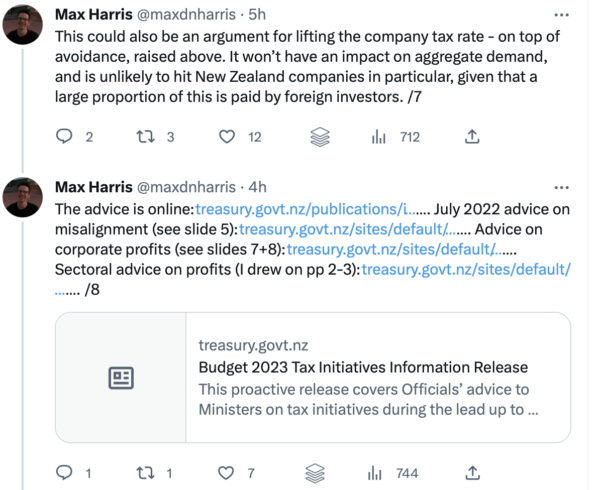Like the second tweet with 7 likes
Screen dimensions: 600x490
pos(227,471)
